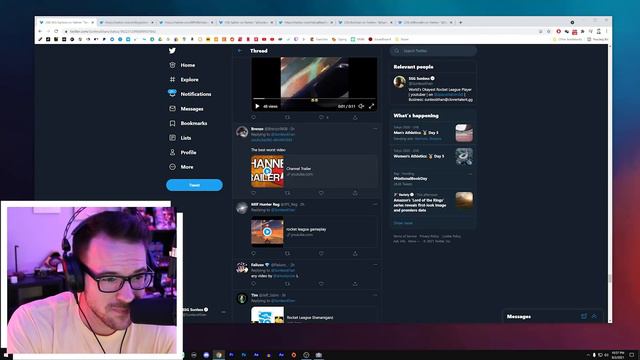
Task: Open more options on the 'any video by' tweet
Action: [x=375, y=265]
